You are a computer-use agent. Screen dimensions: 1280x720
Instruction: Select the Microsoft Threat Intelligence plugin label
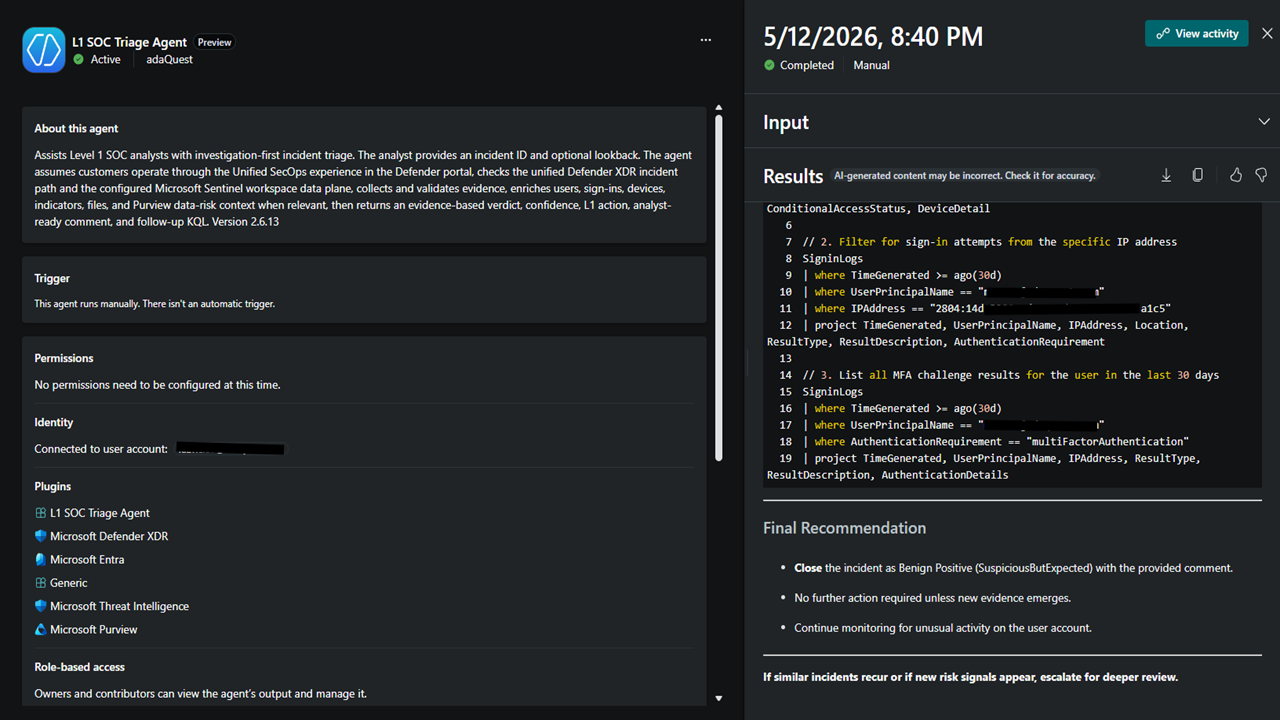pyautogui.click(x=119, y=606)
